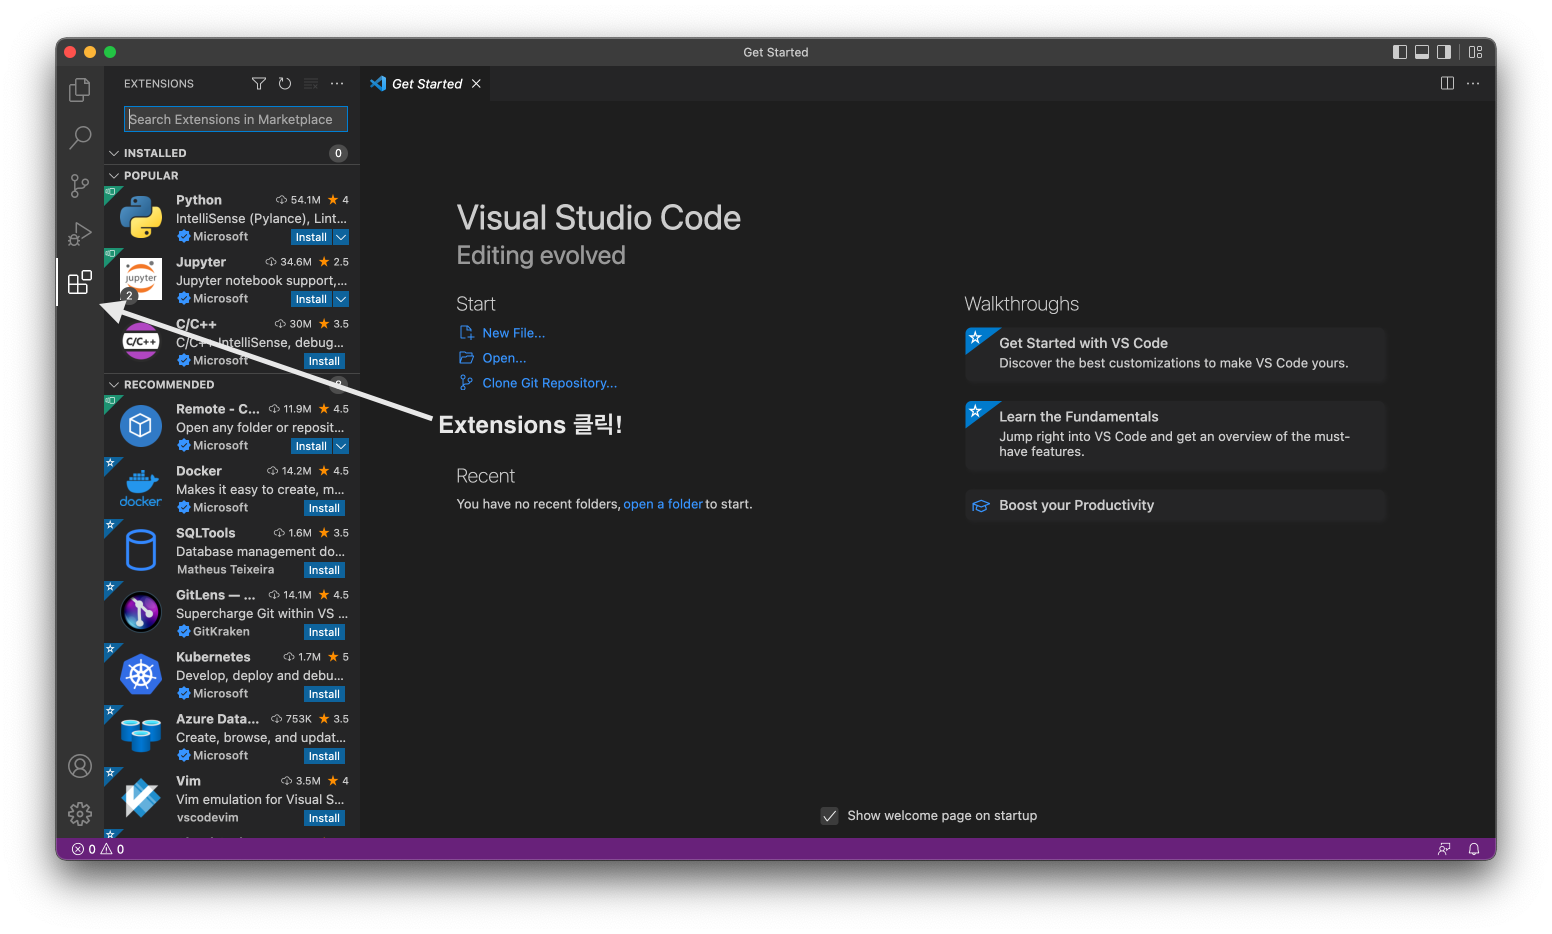This screenshot has height=934, width=1552.
Task: Click errors and warnings status indicator
Action: [x=98, y=849]
